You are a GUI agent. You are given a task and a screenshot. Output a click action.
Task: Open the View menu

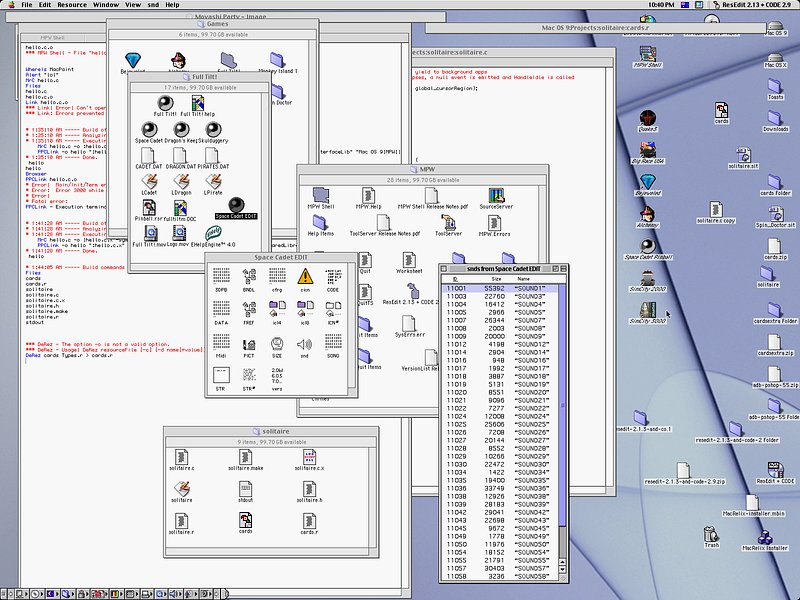click(133, 5)
